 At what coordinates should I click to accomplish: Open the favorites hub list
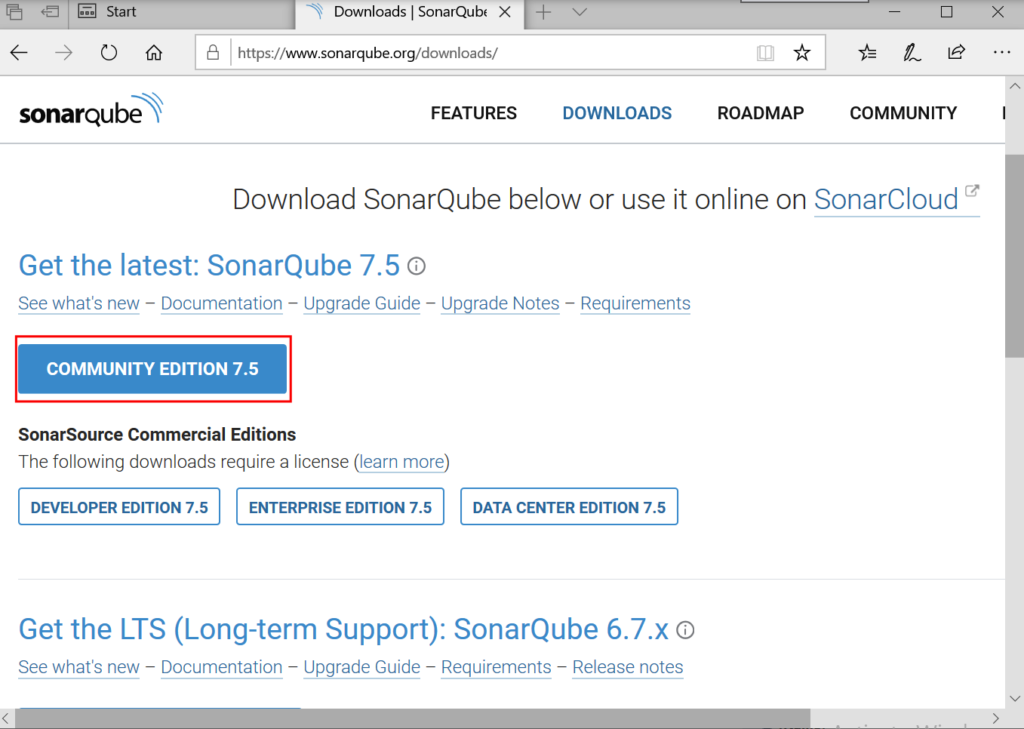click(x=867, y=52)
